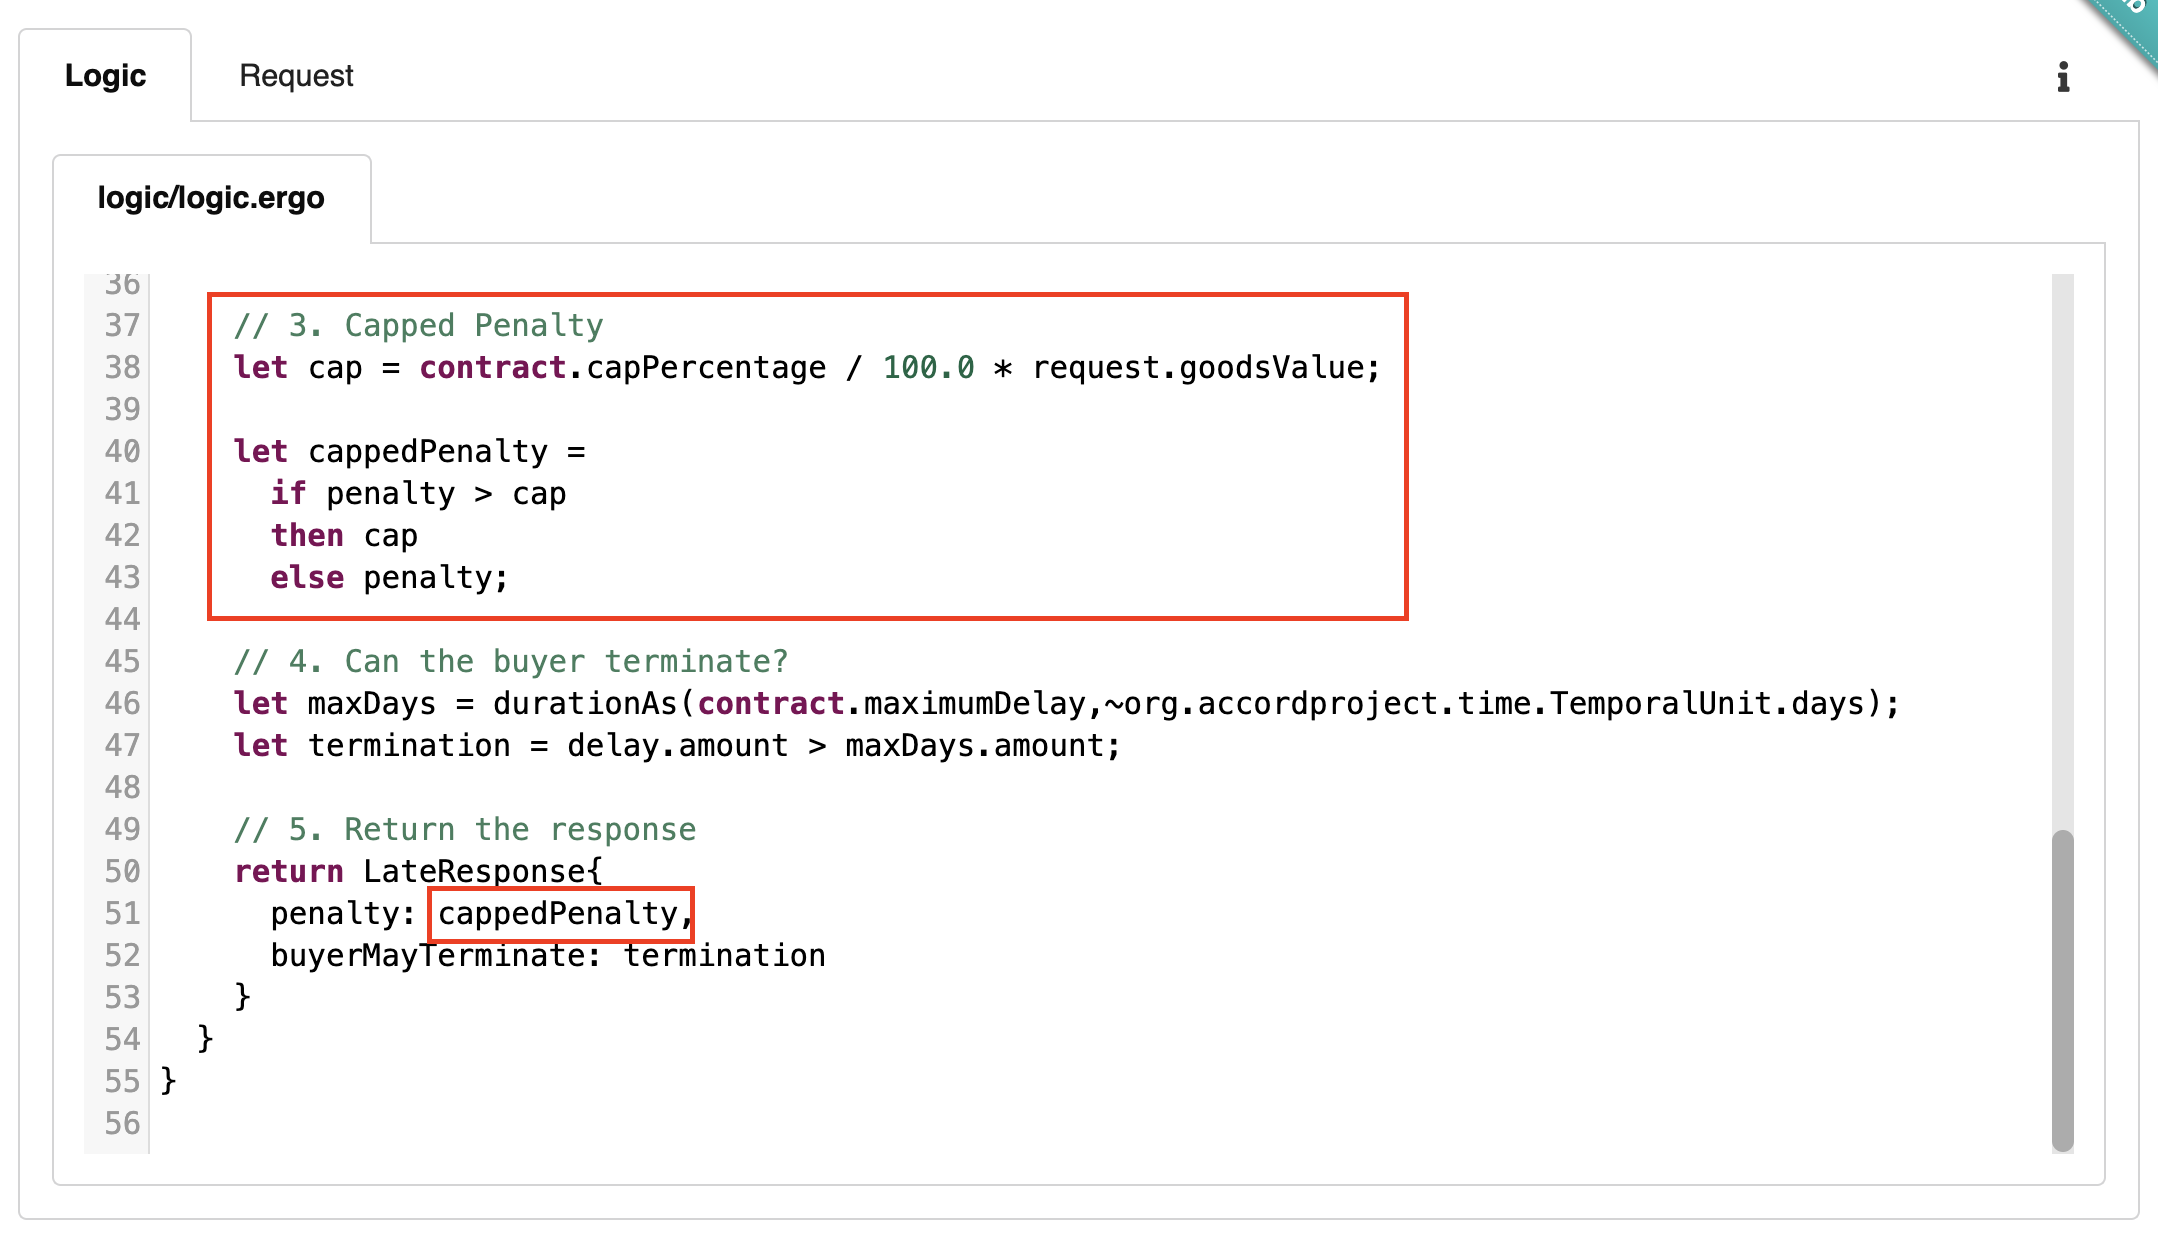Click line number 56 in the gutter
2158x1236 pixels.
click(122, 1123)
